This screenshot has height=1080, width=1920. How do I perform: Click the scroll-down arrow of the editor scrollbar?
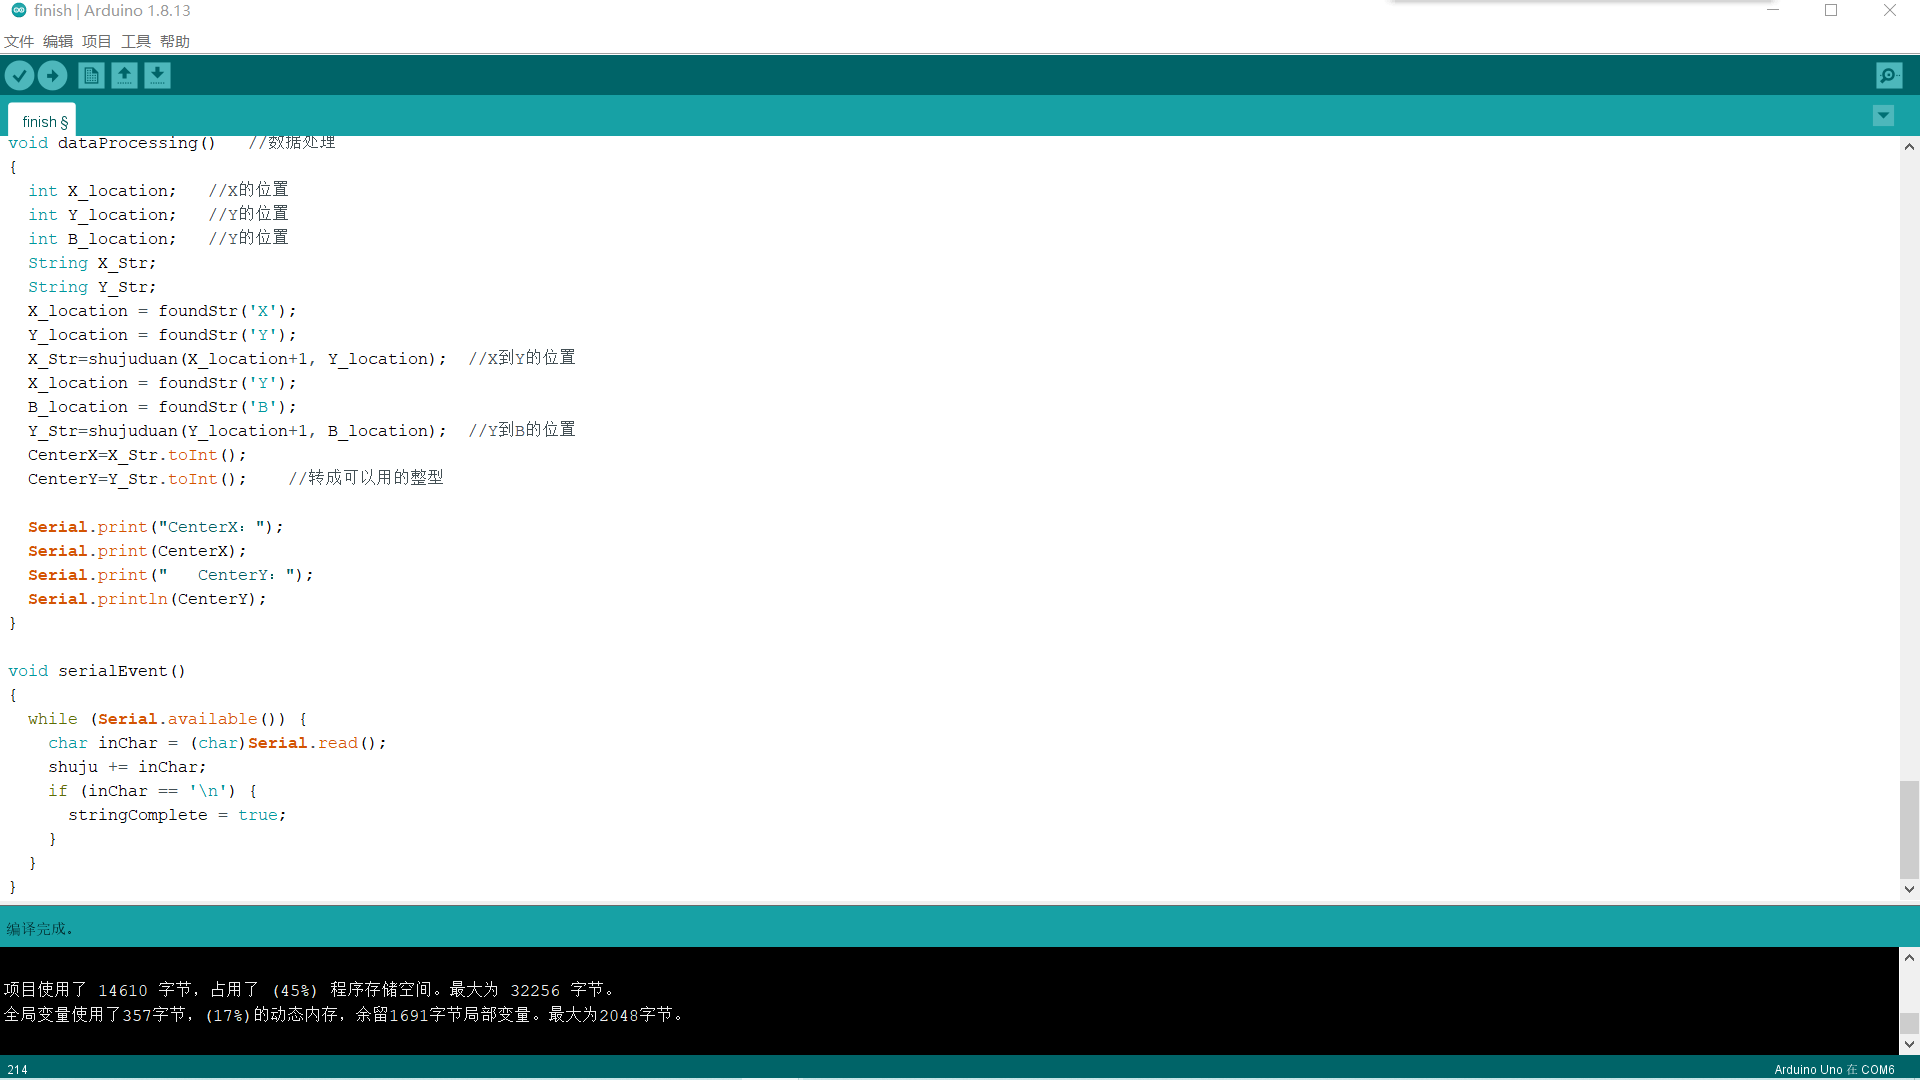pos(1909,889)
